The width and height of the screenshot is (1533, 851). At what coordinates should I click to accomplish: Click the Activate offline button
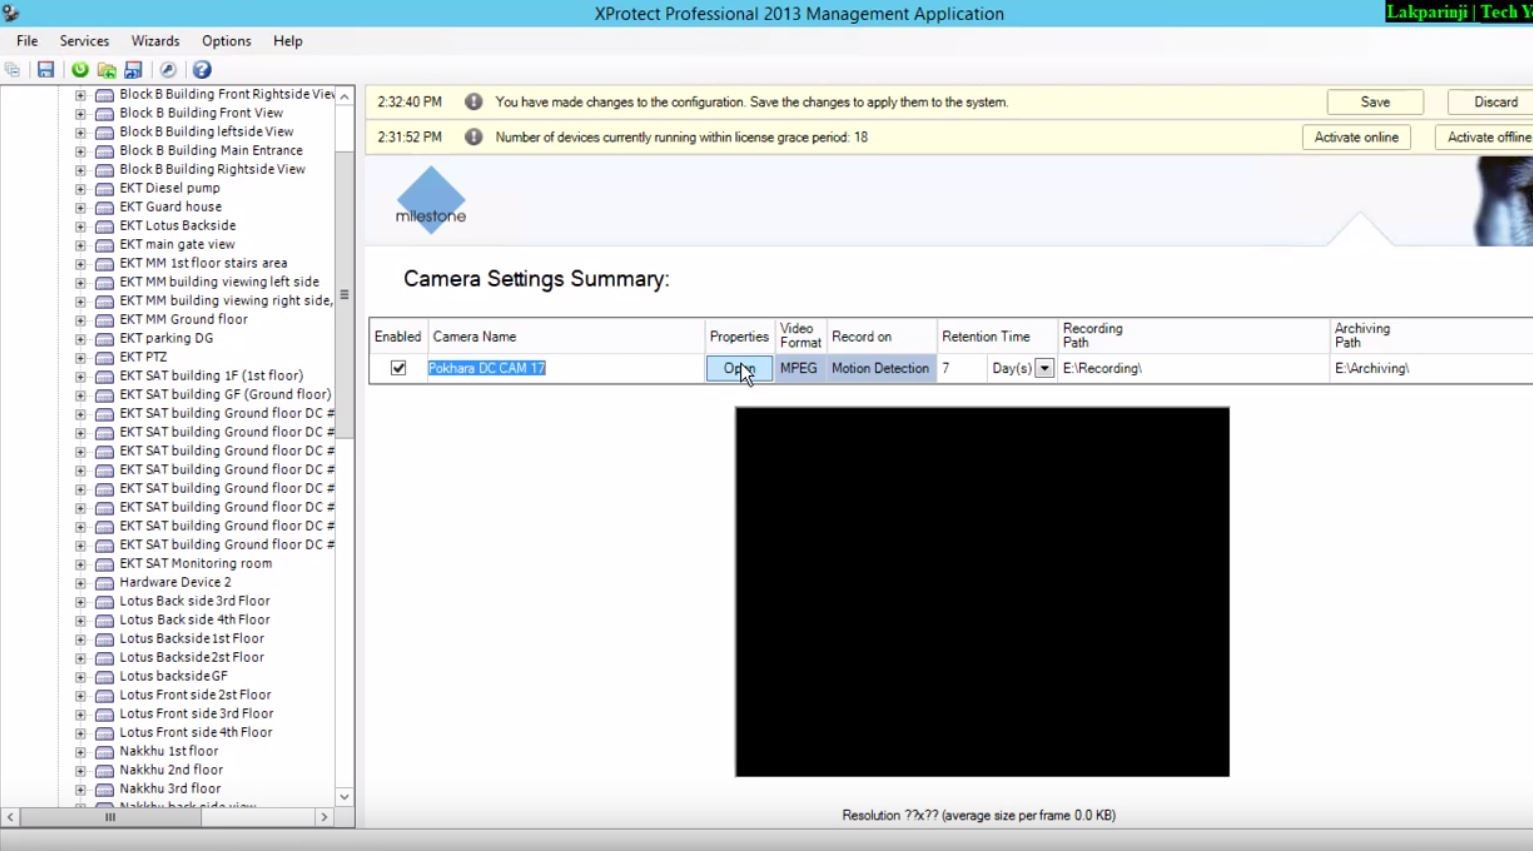pyautogui.click(x=1485, y=137)
